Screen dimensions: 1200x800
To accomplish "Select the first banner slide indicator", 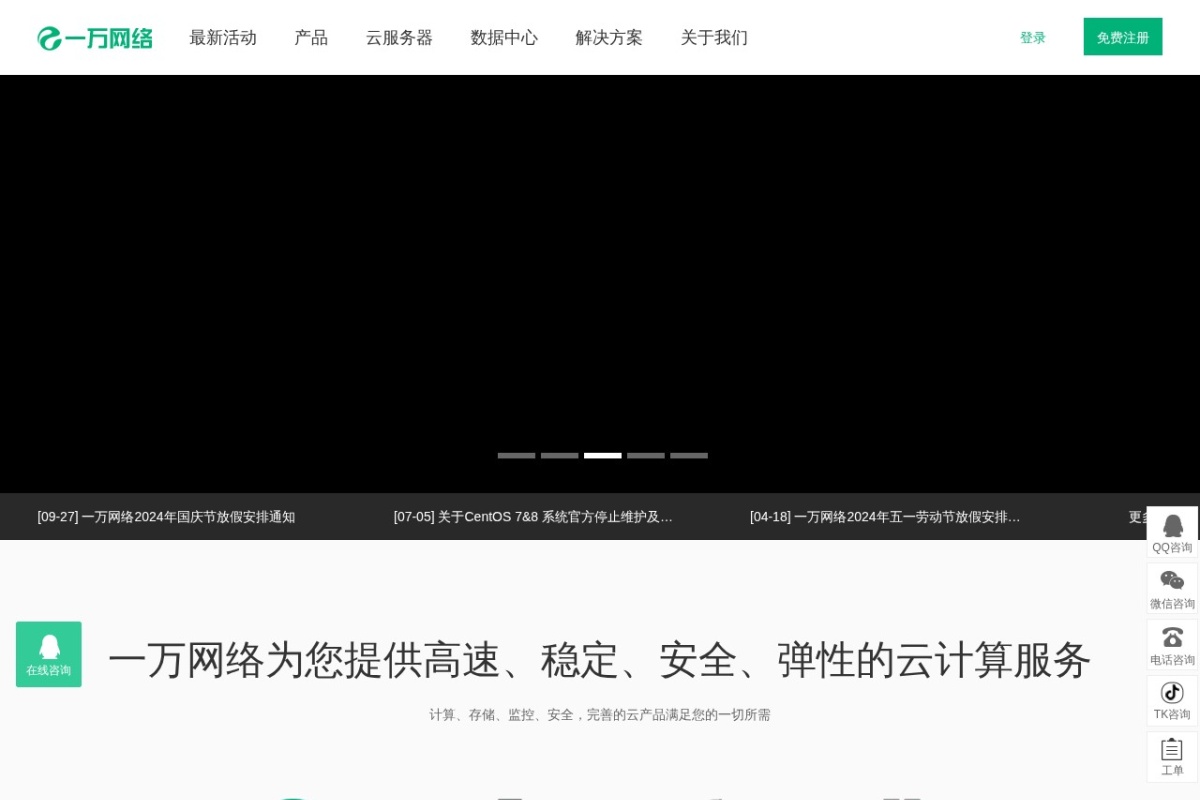I will [517, 455].
